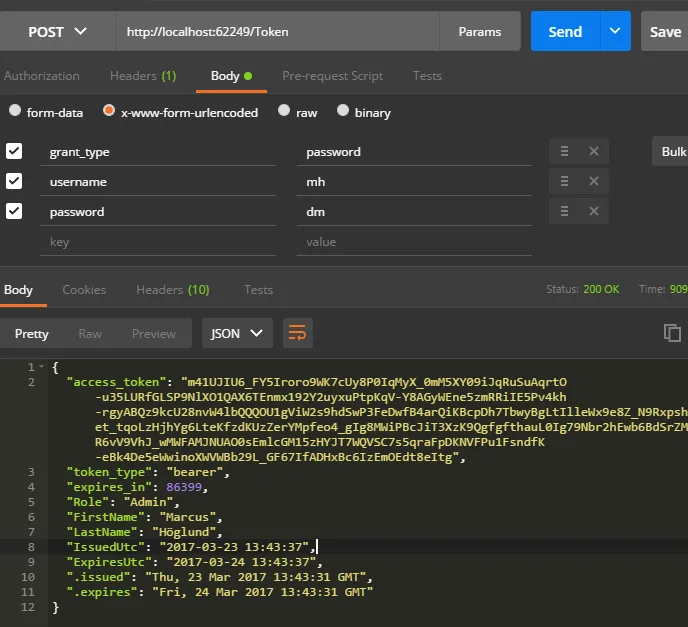Click the empty new key field

(158, 242)
